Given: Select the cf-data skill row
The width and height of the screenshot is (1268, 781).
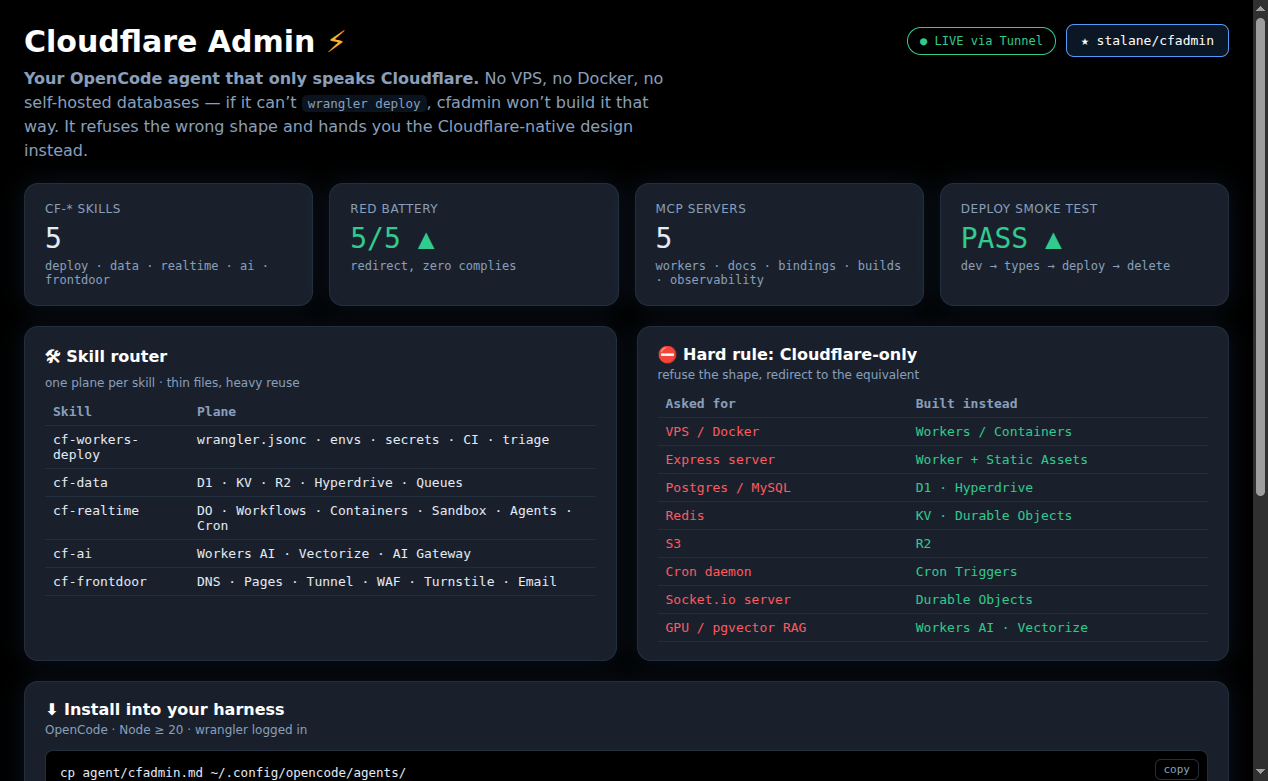Looking at the screenshot, I should point(320,483).
